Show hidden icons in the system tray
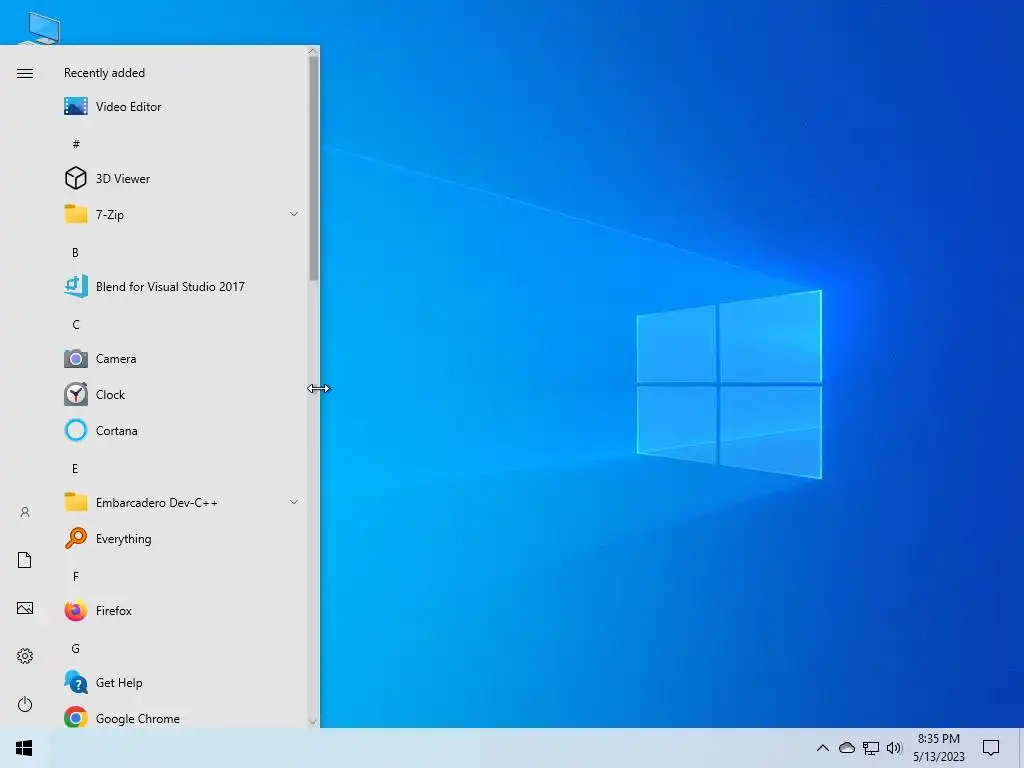The image size is (1024, 768). pos(823,748)
